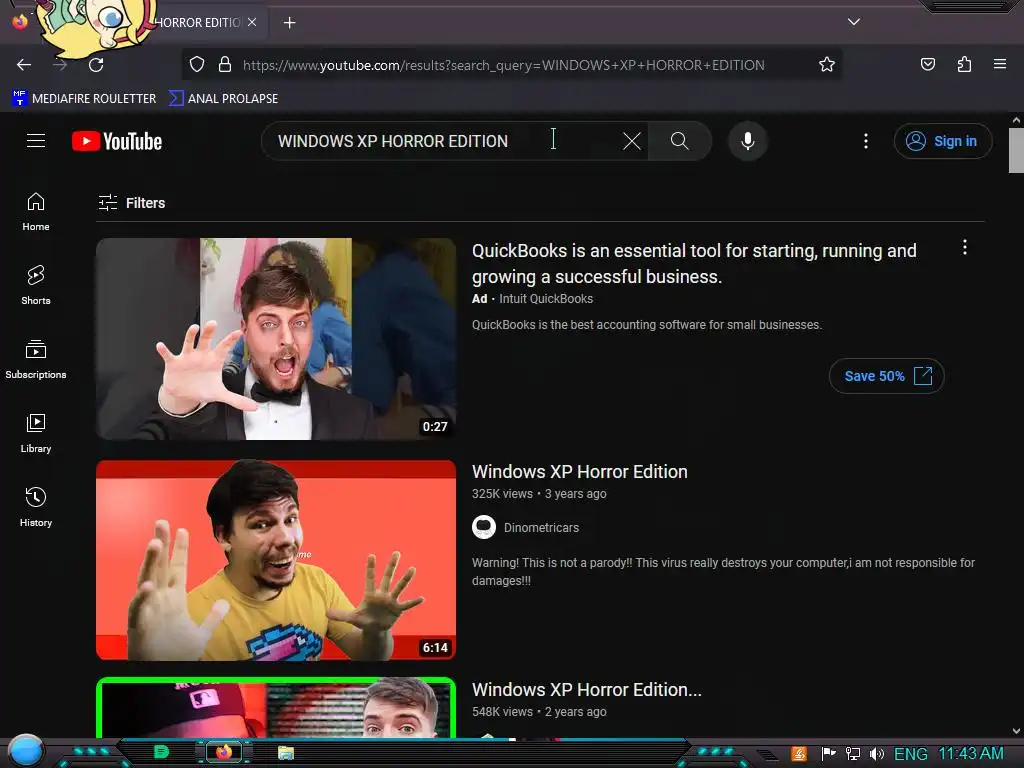
Task: Open the Library sidebar item
Action: tap(36, 433)
